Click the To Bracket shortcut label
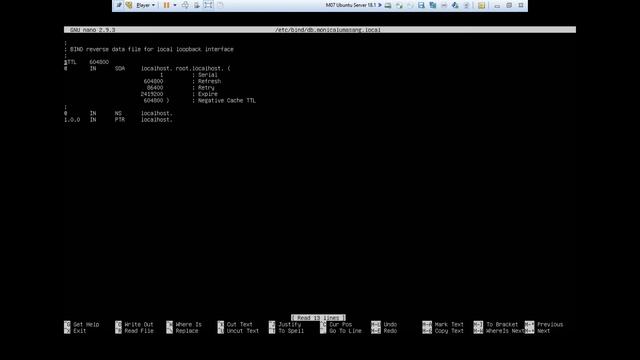640x360 pixels. click(x=502, y=324)
